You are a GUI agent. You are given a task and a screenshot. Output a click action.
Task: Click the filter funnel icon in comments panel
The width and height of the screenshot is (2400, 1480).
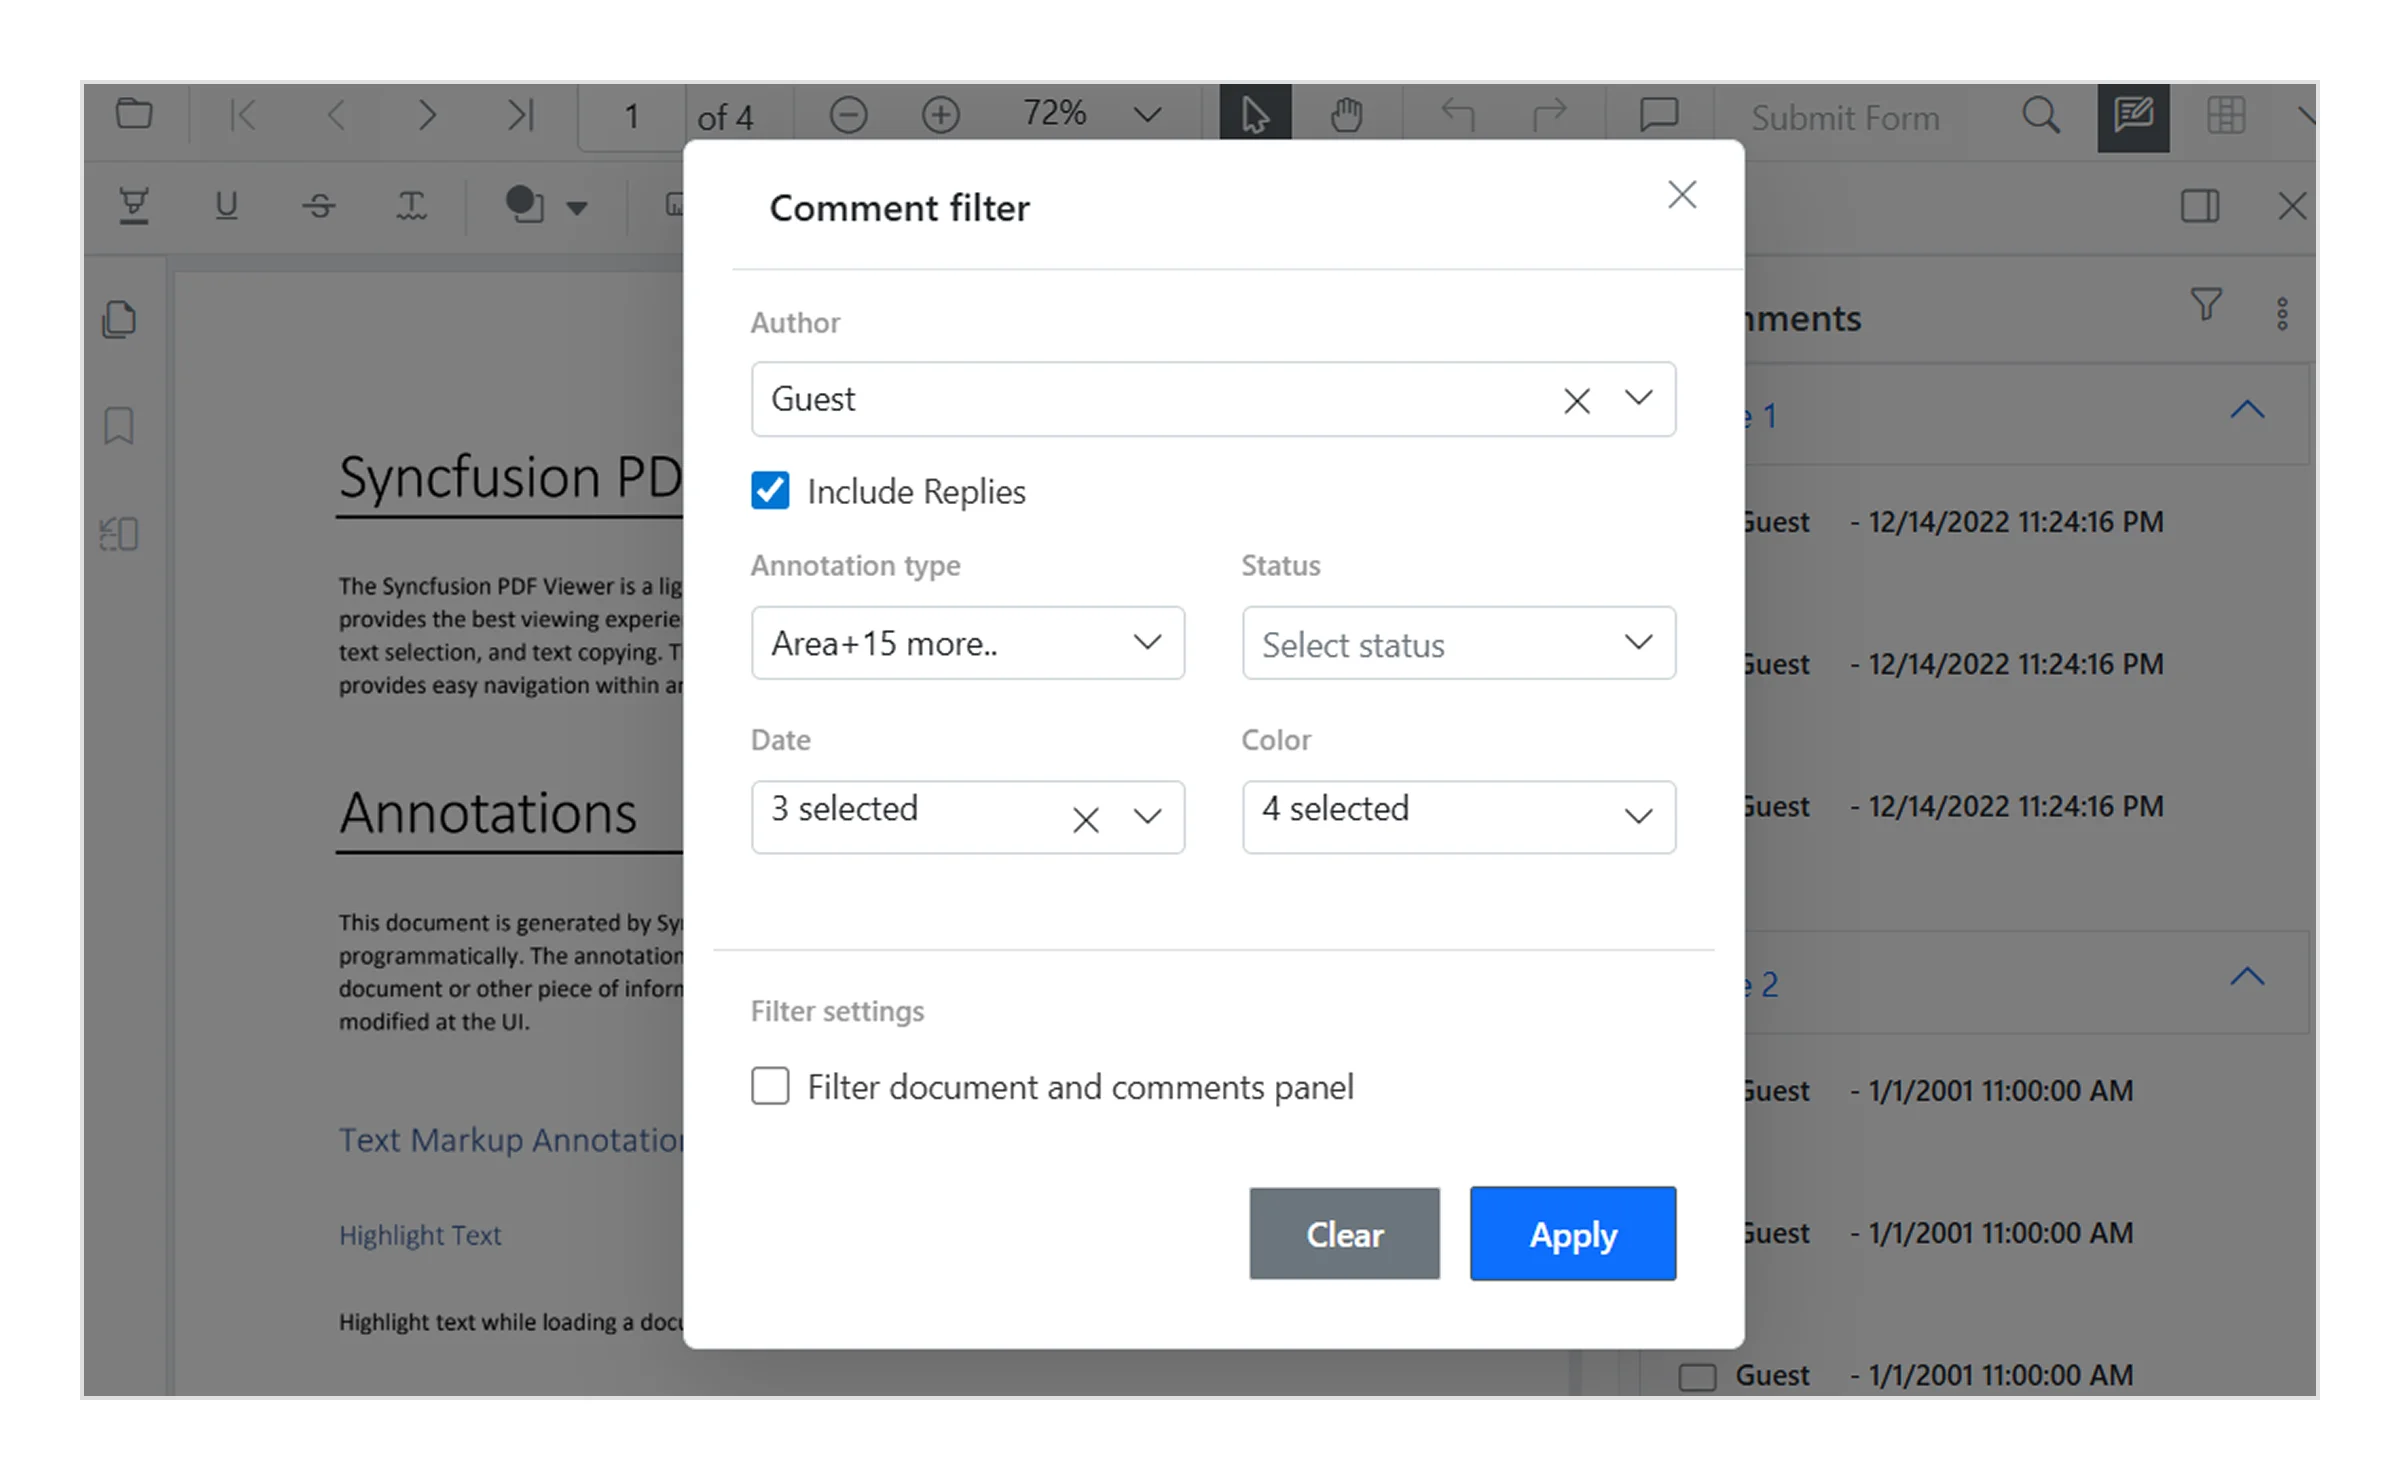click(x=2206, y=304)
